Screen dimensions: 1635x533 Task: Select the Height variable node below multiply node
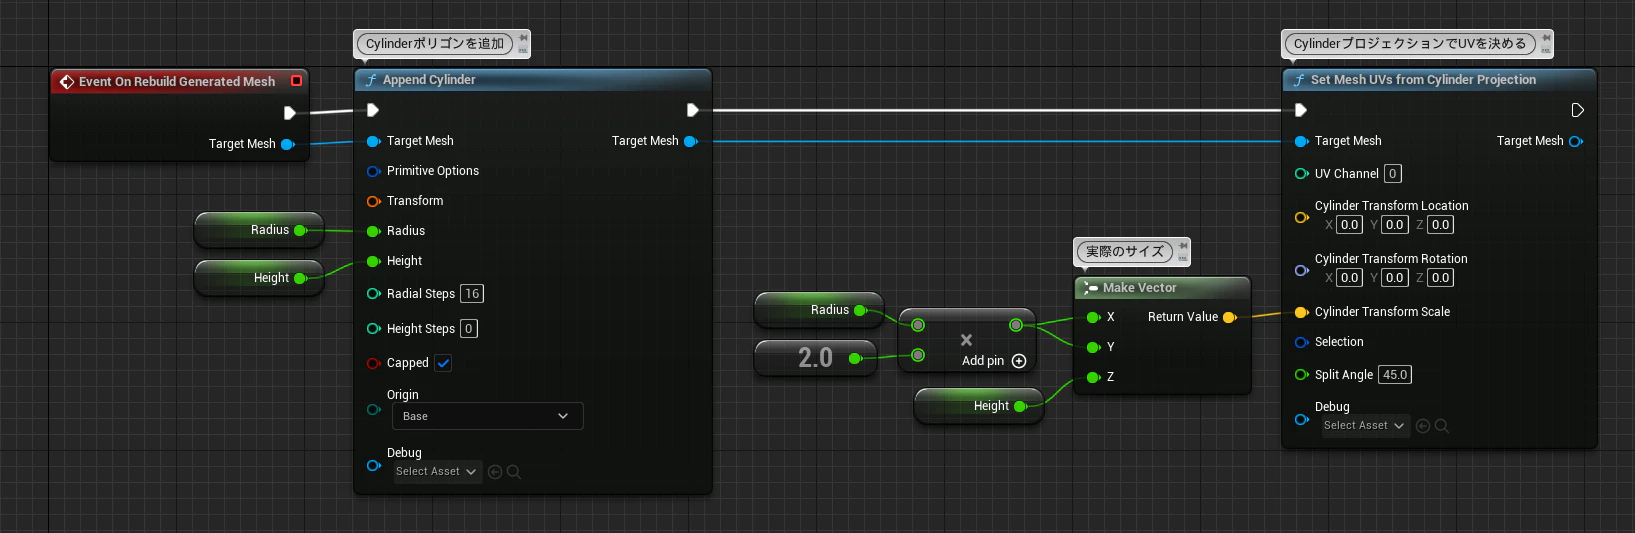click(979, 406)
